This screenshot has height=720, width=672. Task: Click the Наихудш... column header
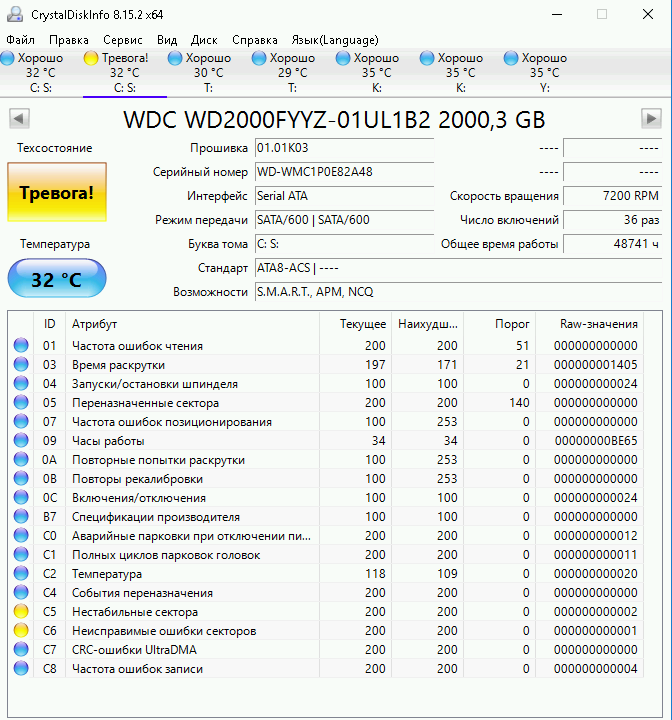pyautogui.click(x=428, y=324)
